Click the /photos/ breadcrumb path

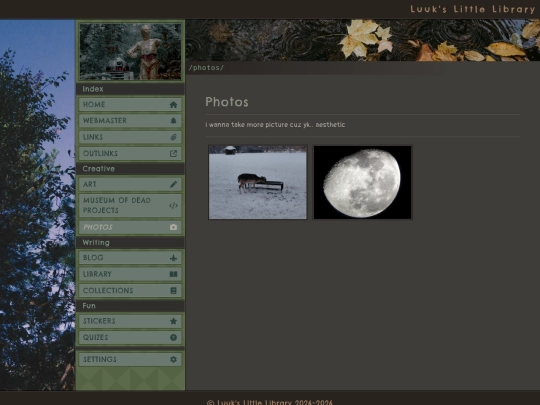point(206,68)
